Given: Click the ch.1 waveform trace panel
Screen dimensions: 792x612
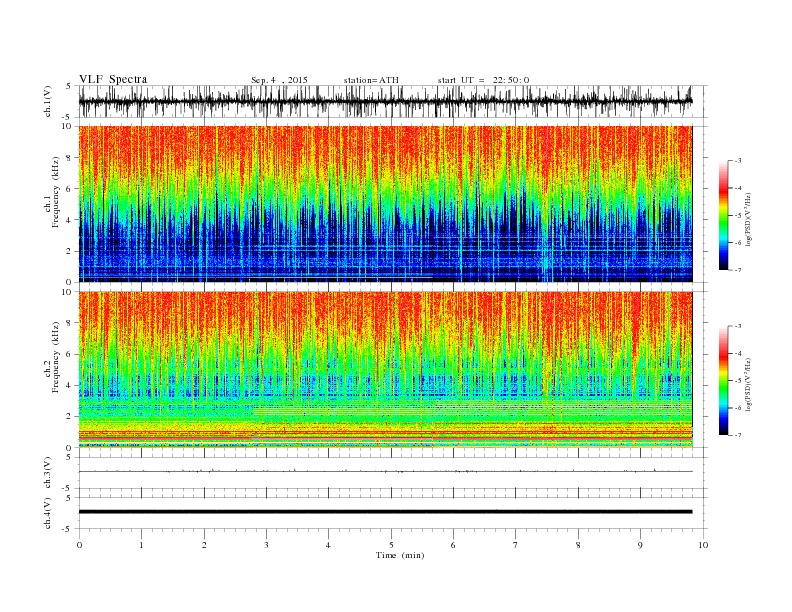Looking at the screenshot, I should (393, 101).
